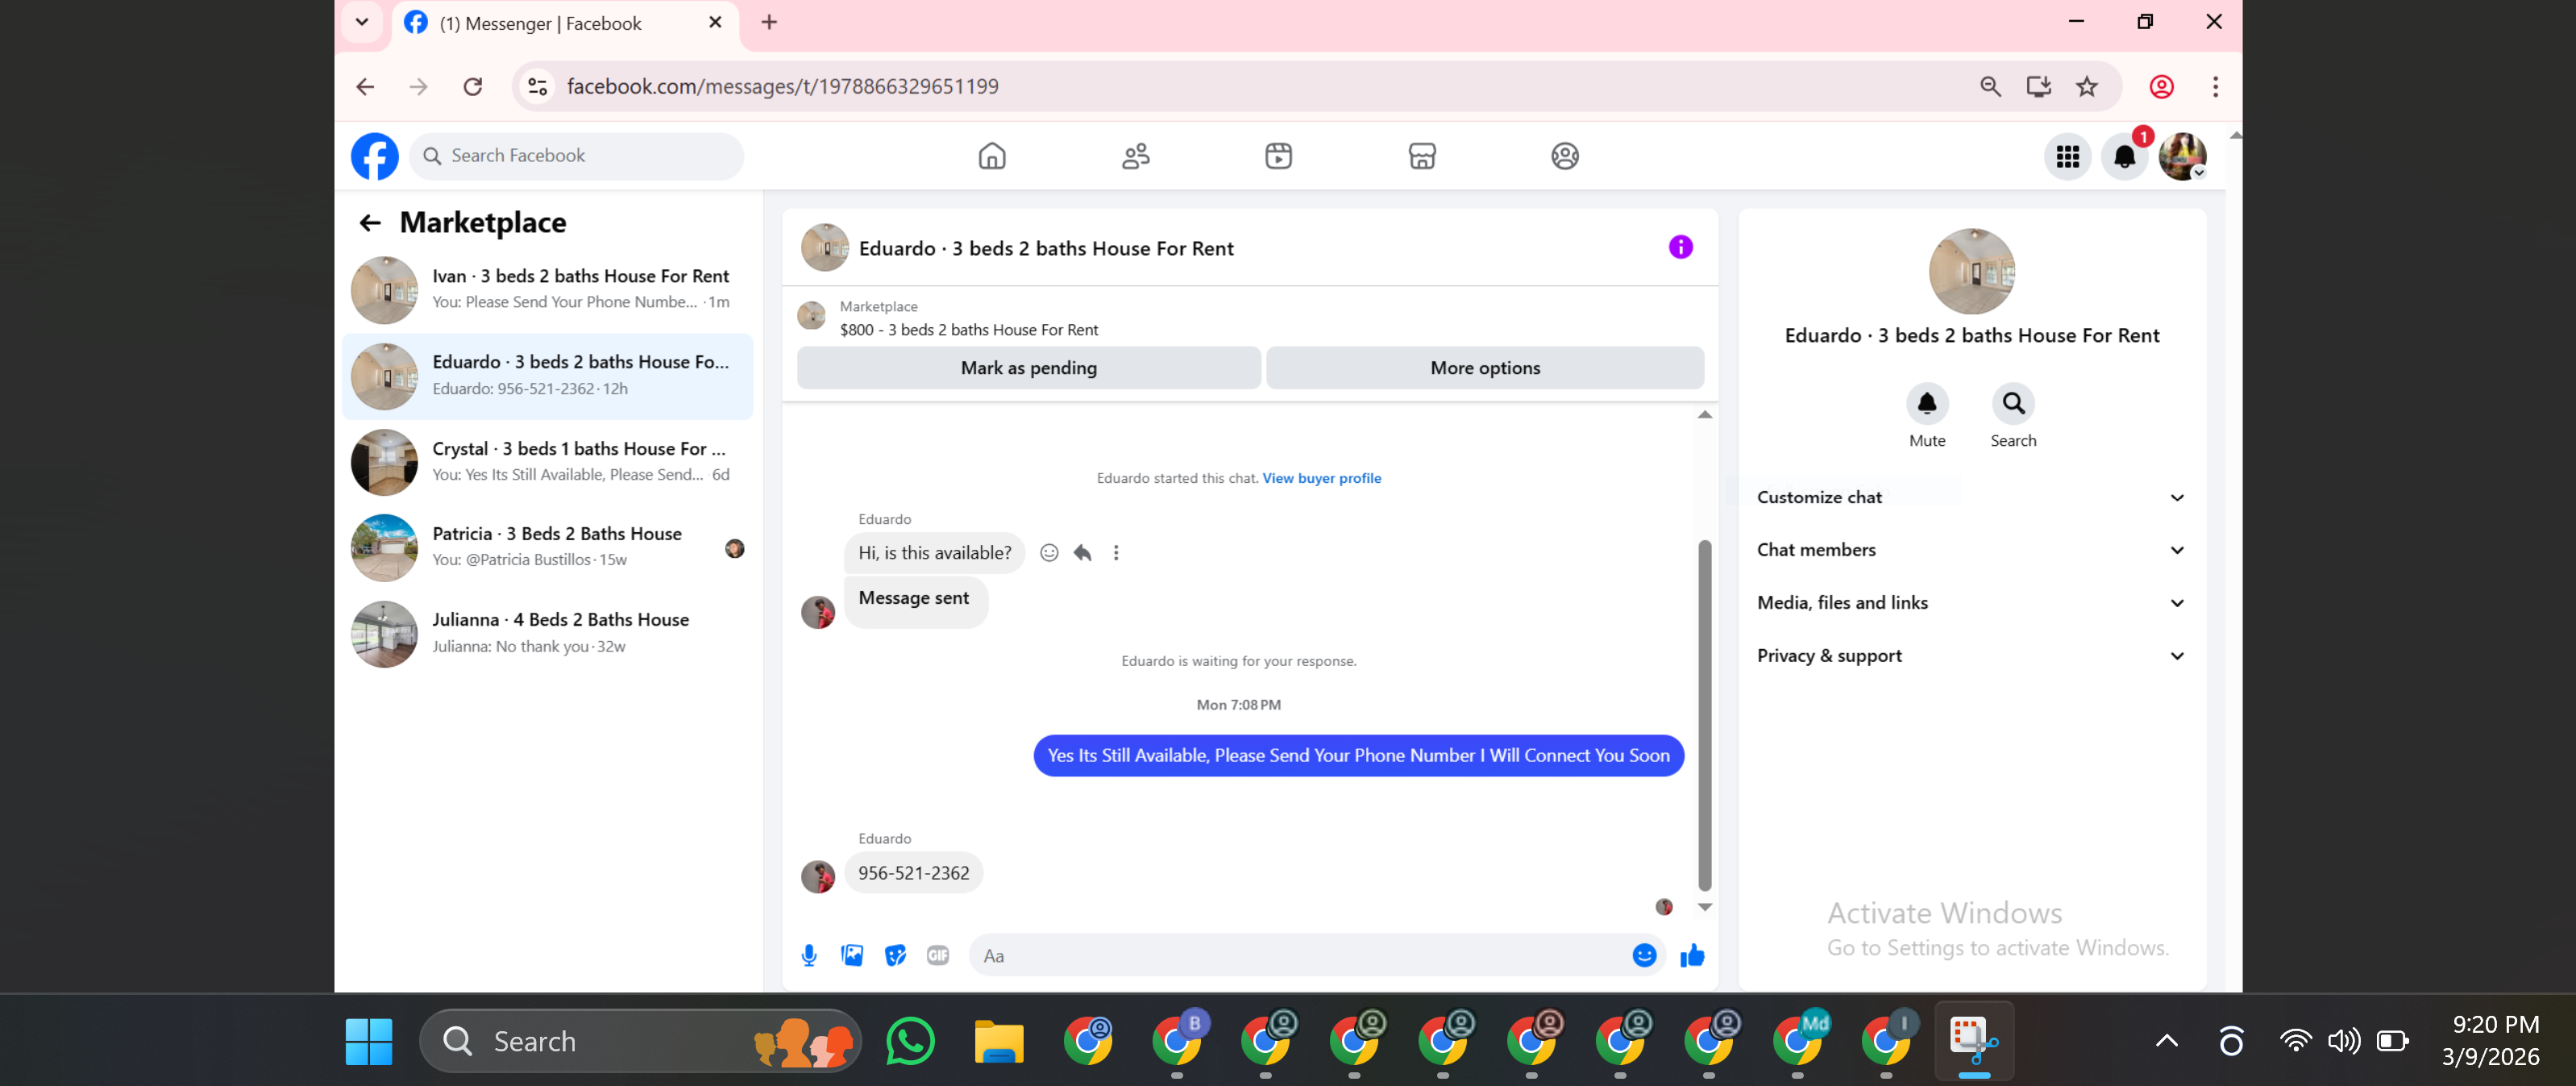Open View buyer profile link
Viewport: 2576px width, 1086px height.
pyautogui.click(x=1321, y=478)
